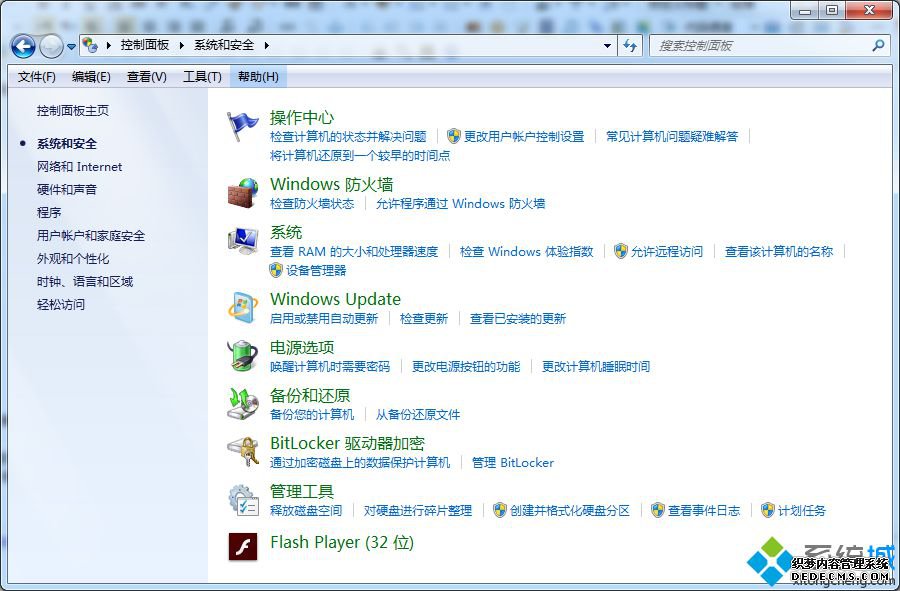This screenshot has width=900, height=591.
Task: Open 外观和个性化 in sidebar
Action: tap(73, 259)
